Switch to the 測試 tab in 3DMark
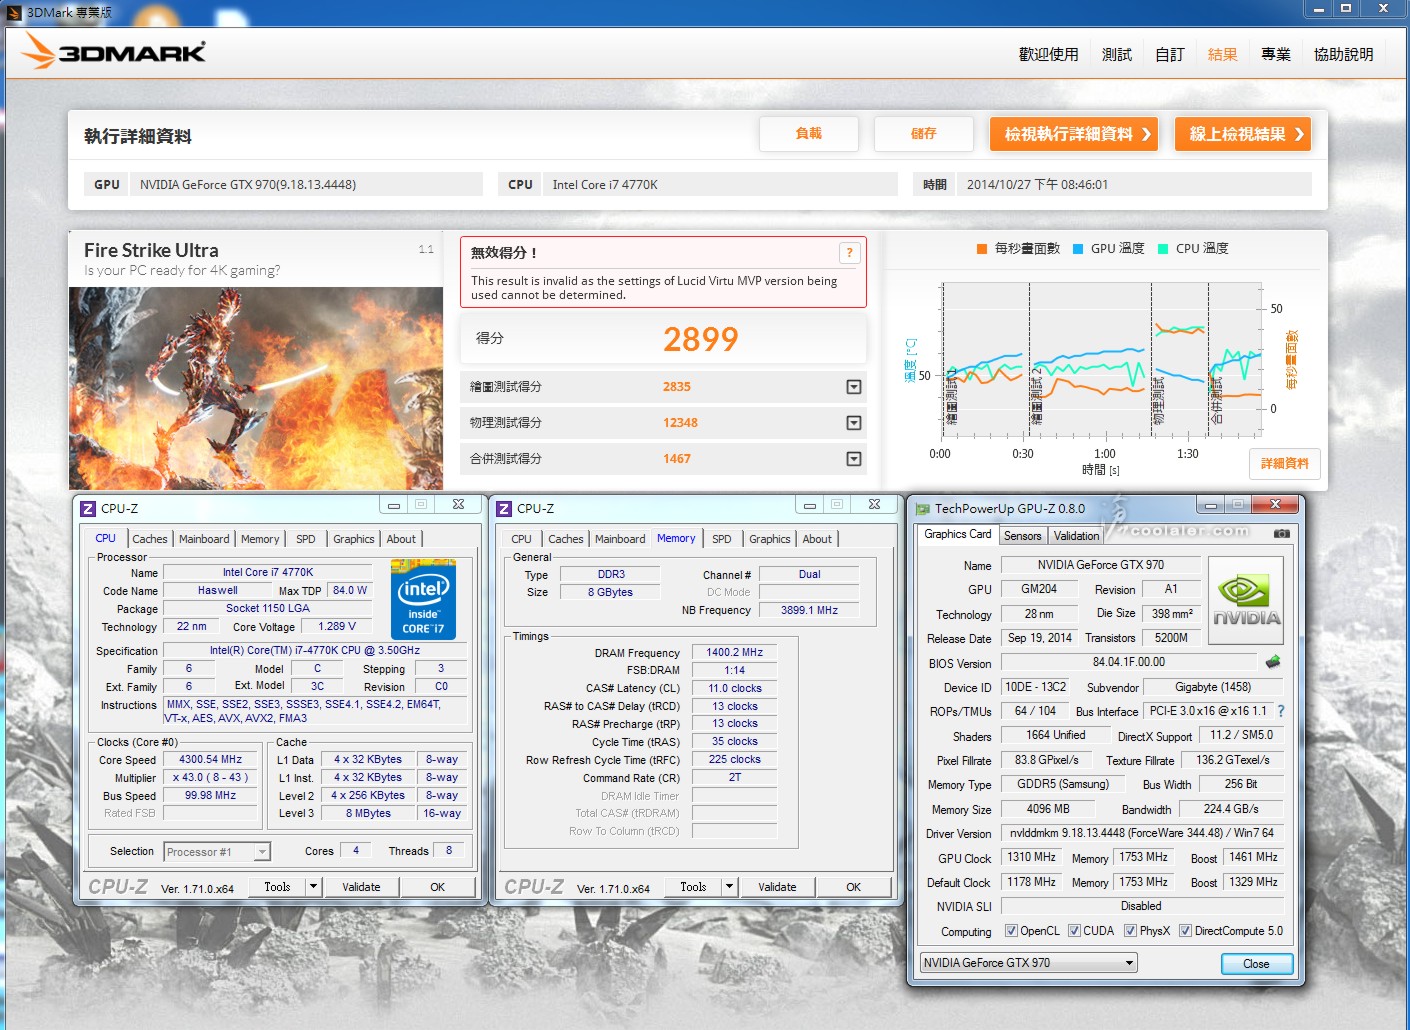Viewport: 1410px width, 1030px height. (1117, 54)
